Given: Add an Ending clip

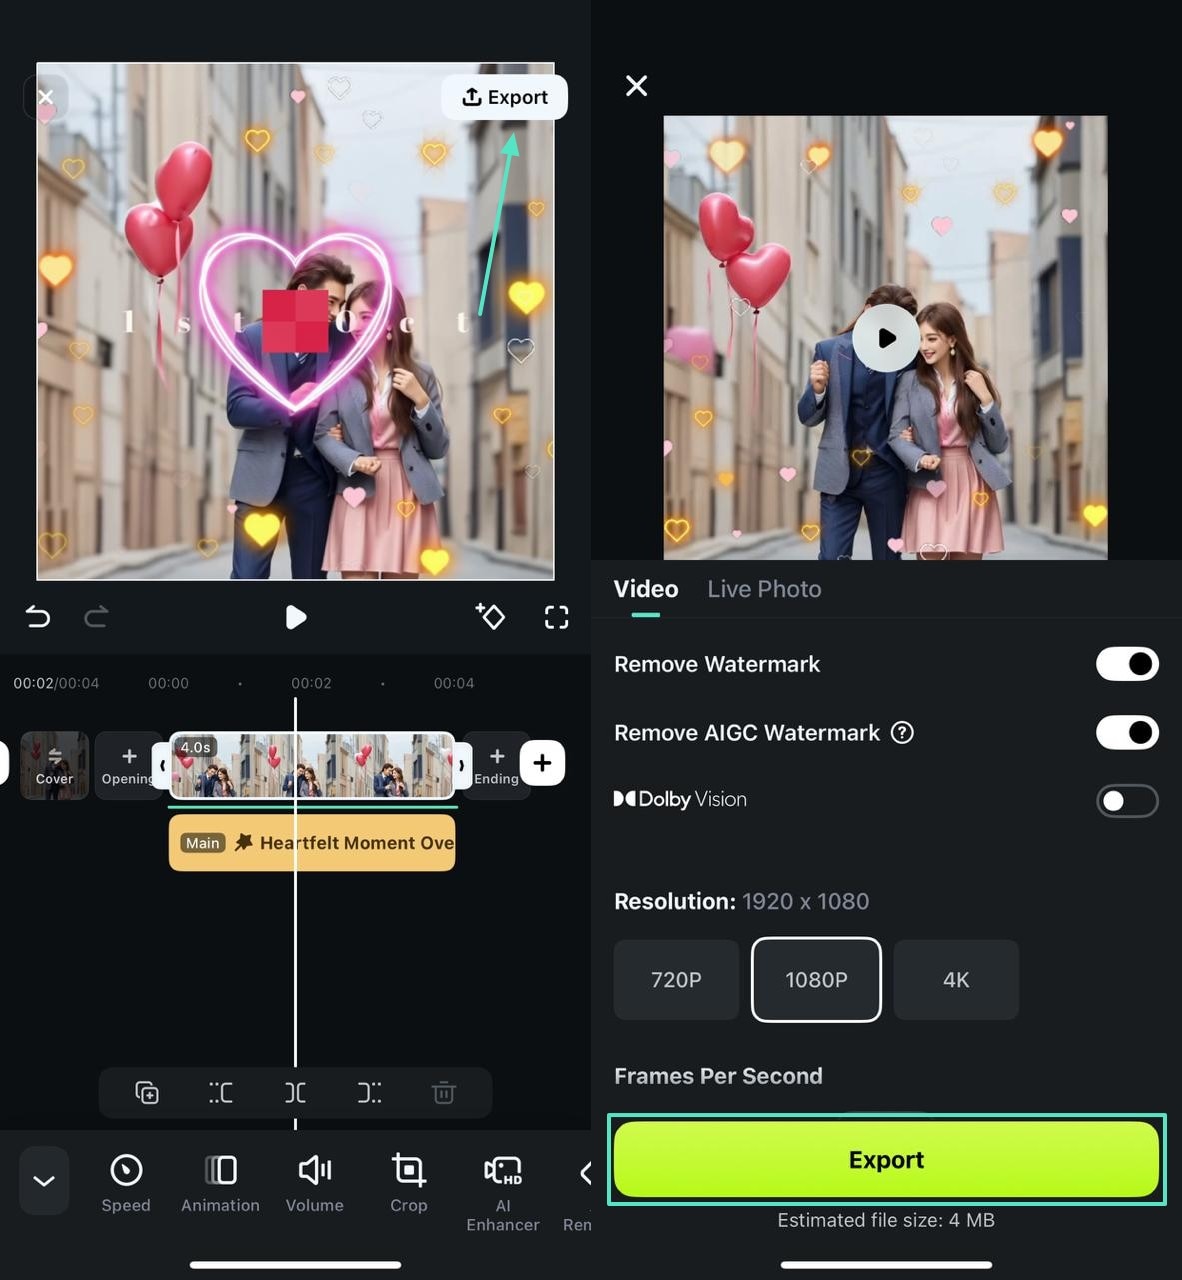Looking at the screenshot, I should click(496, 765).
